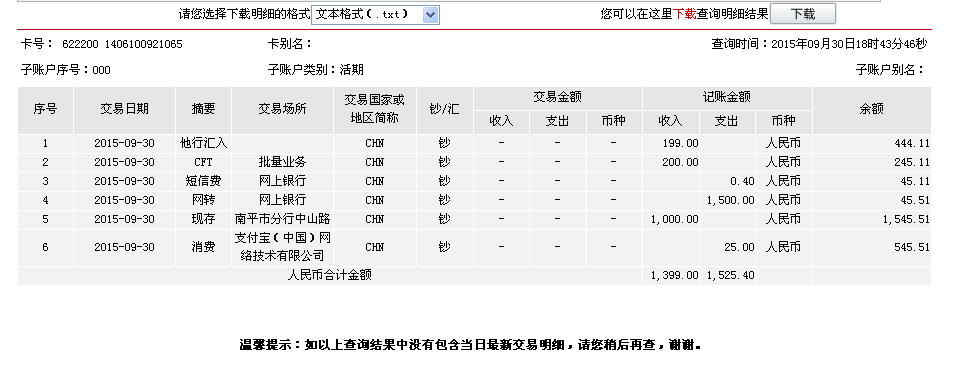Viewport: 966px width, 383px height.
Task: Click the 444.11 balance value
Action: (912, 143)
